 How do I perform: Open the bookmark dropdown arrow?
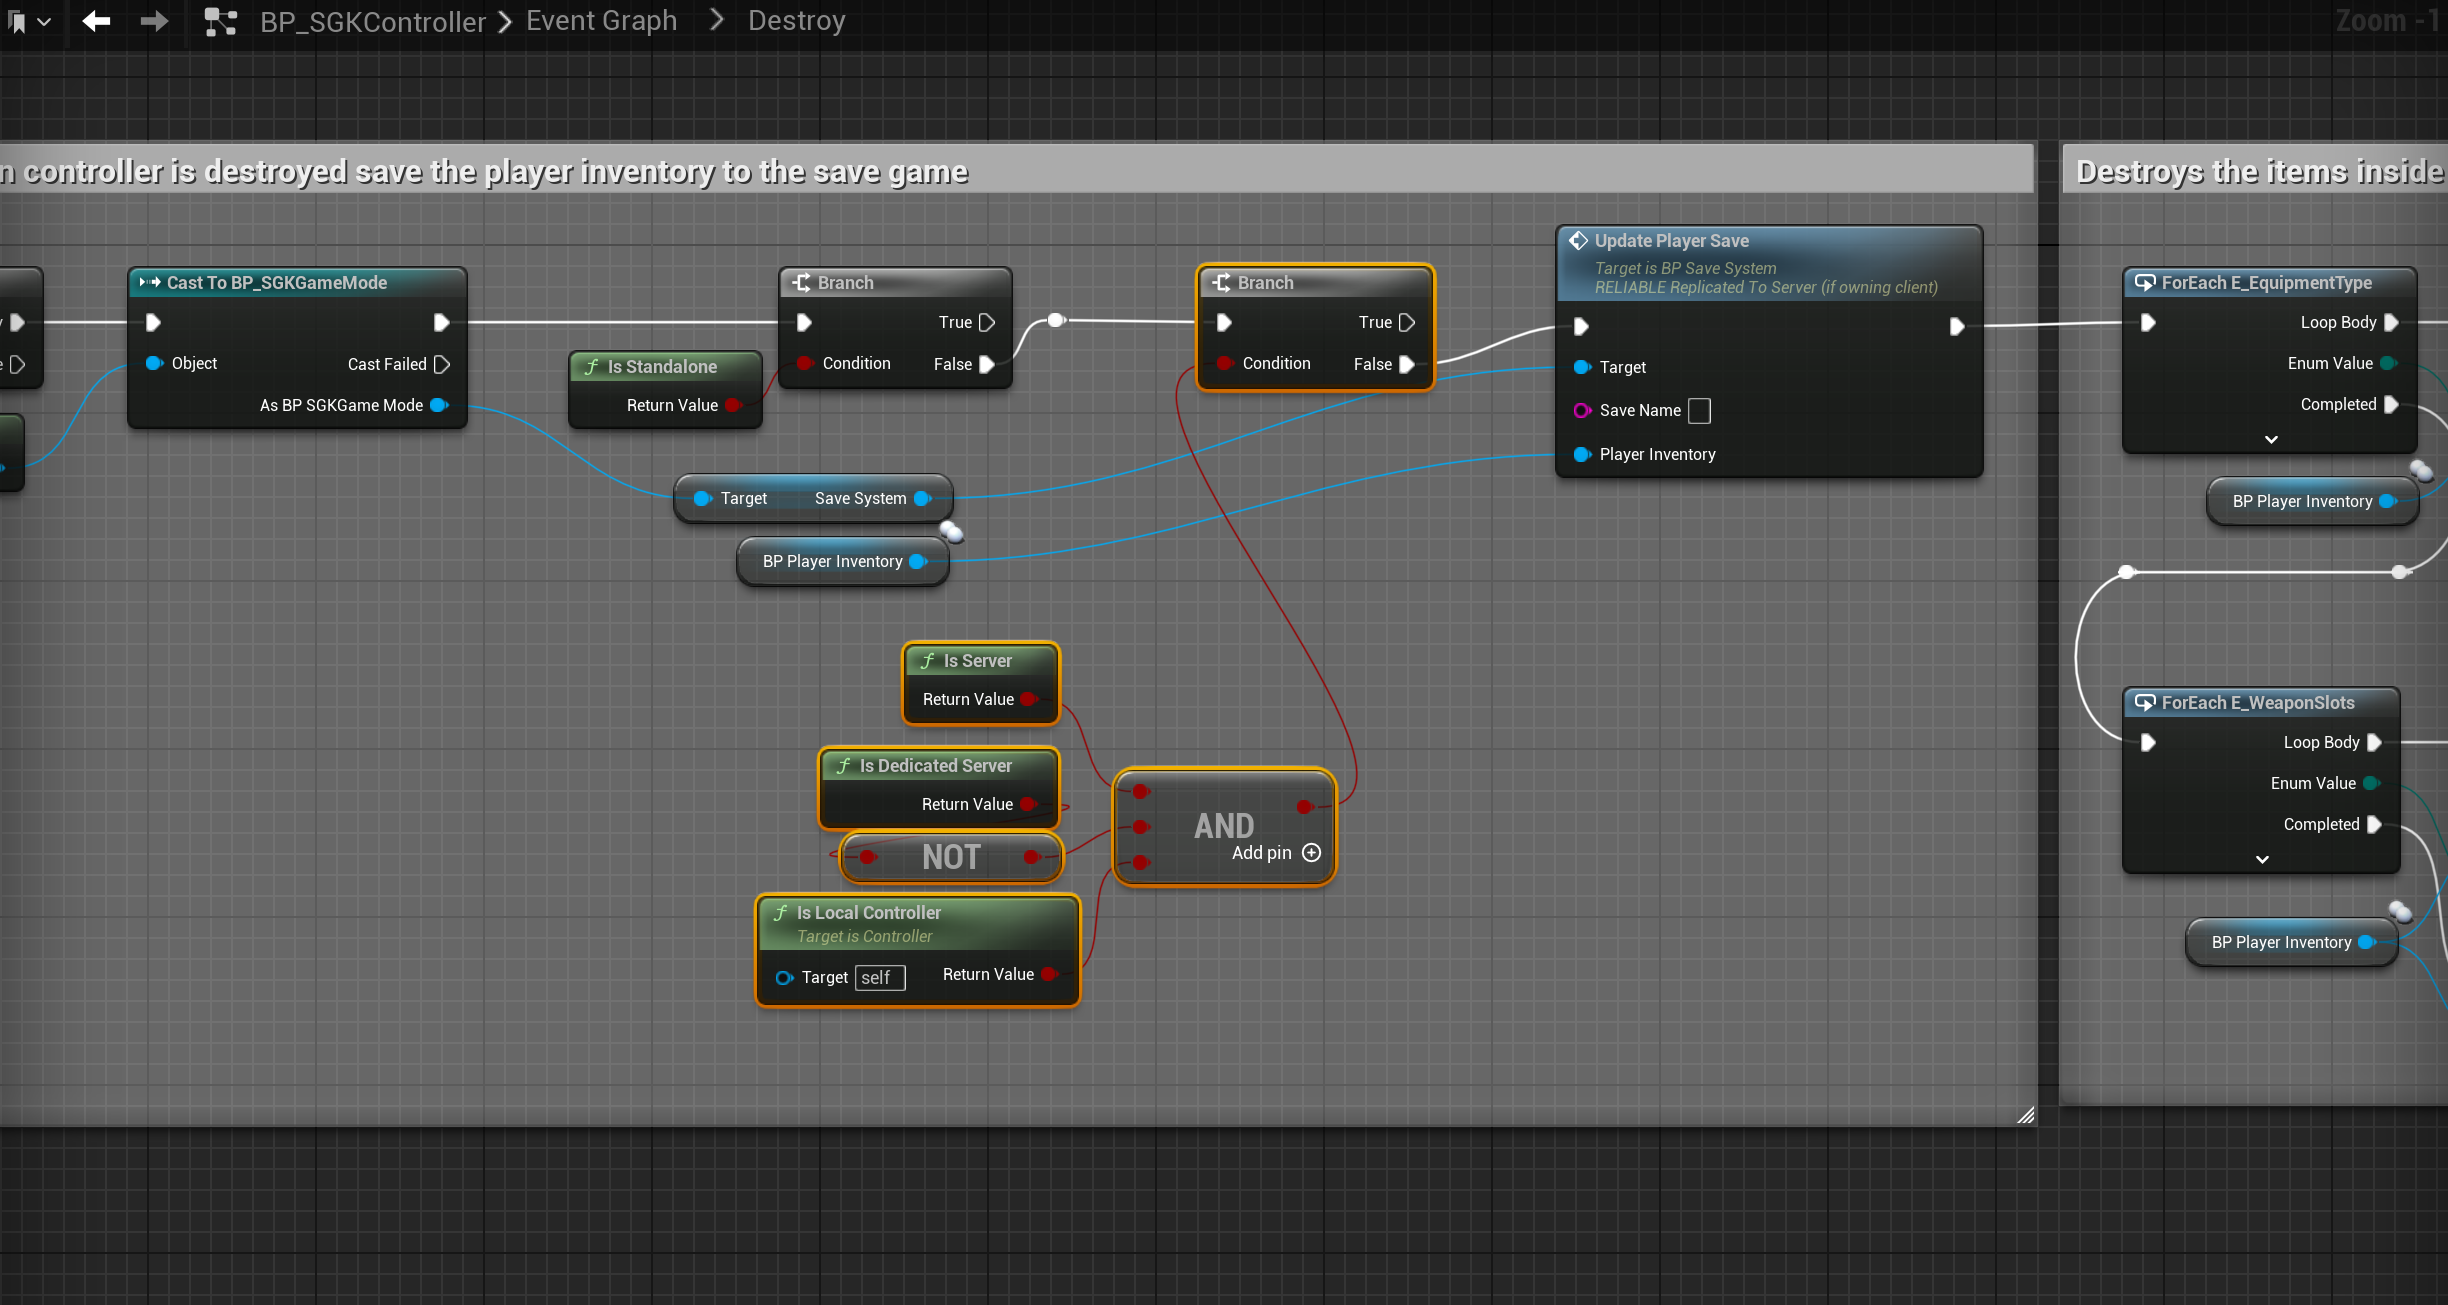(x=45, y=20)
